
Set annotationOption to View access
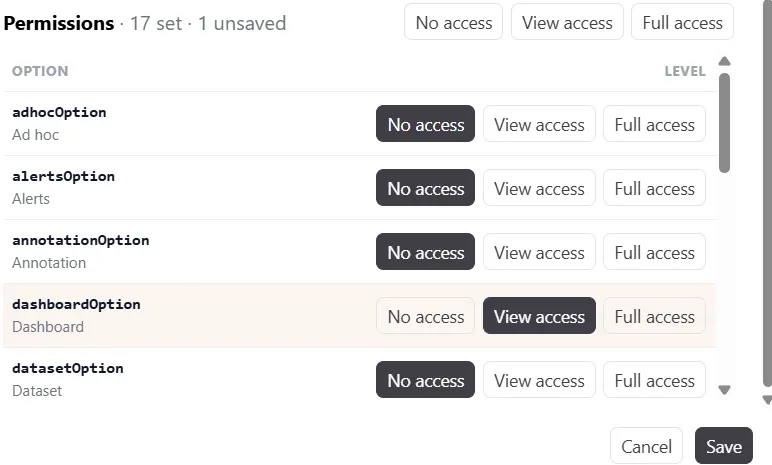539,252
